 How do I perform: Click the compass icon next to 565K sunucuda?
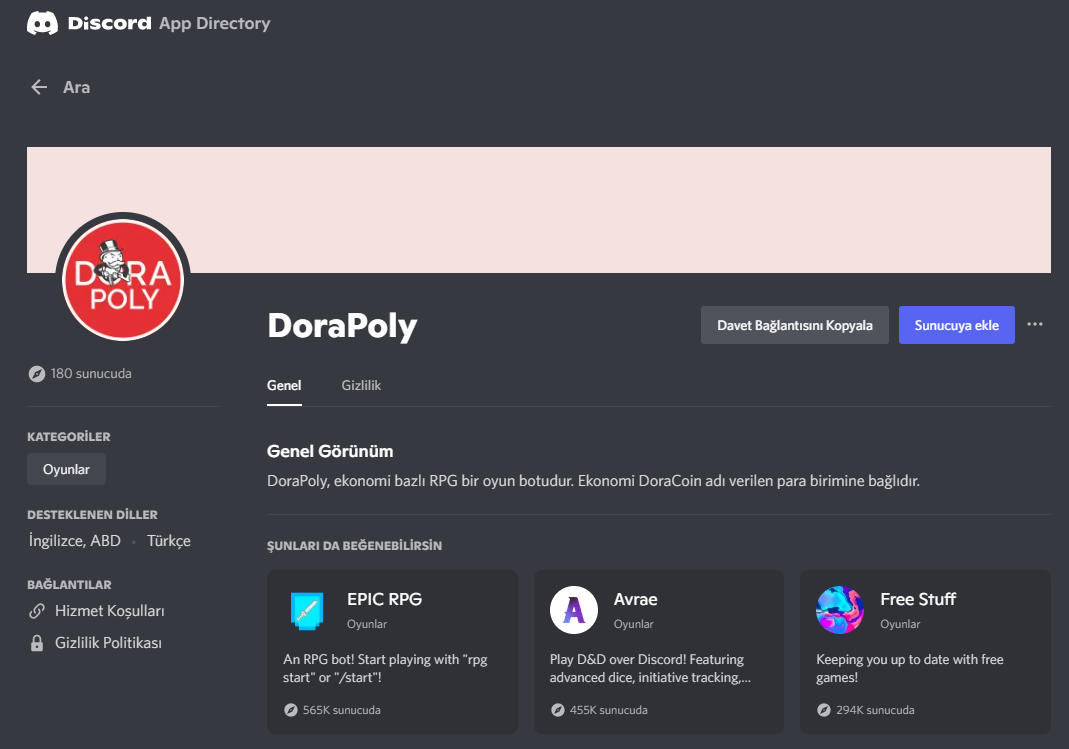290,709
